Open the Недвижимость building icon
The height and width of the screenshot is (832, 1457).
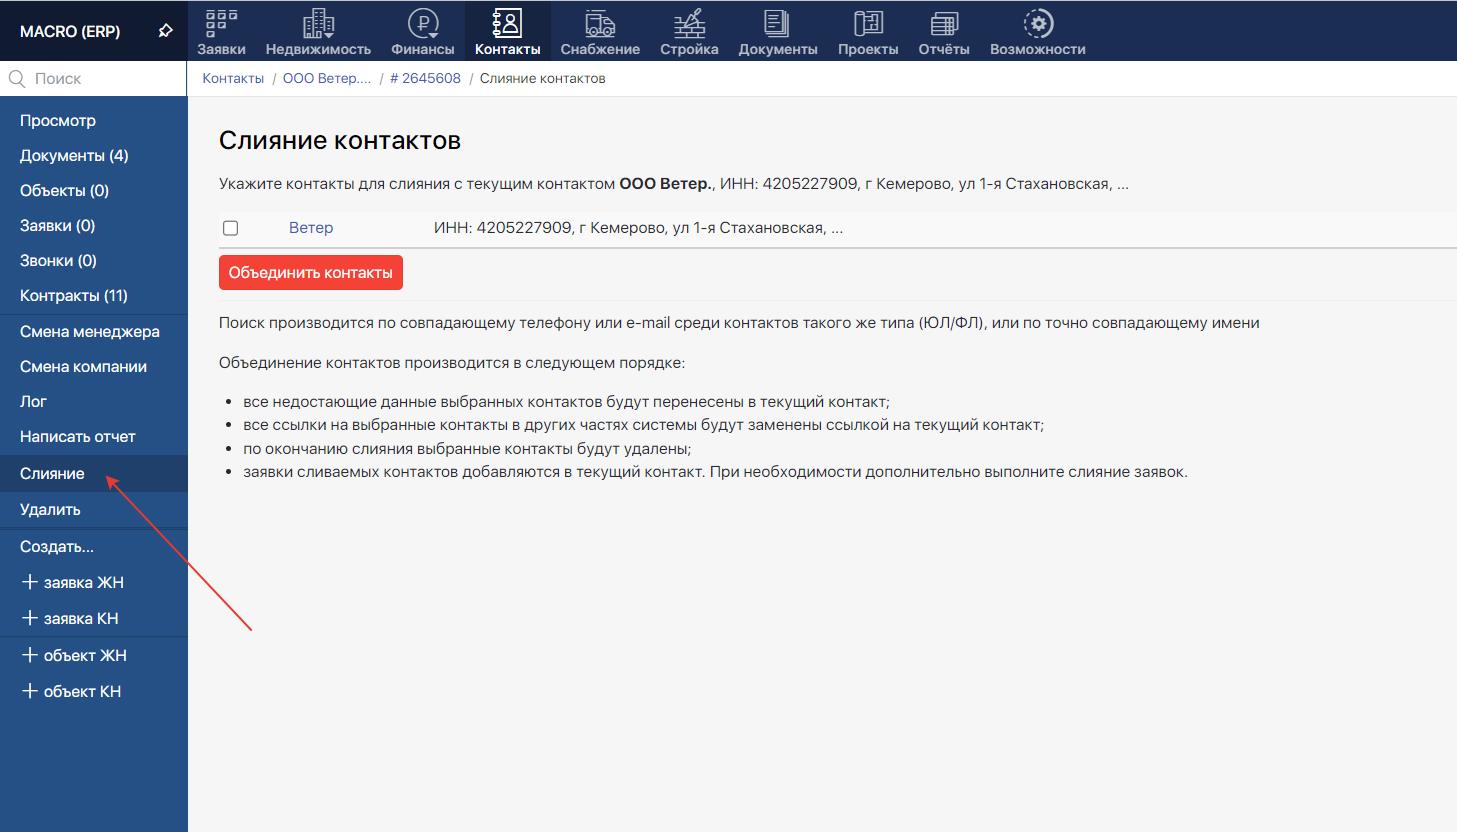(318, 23)
